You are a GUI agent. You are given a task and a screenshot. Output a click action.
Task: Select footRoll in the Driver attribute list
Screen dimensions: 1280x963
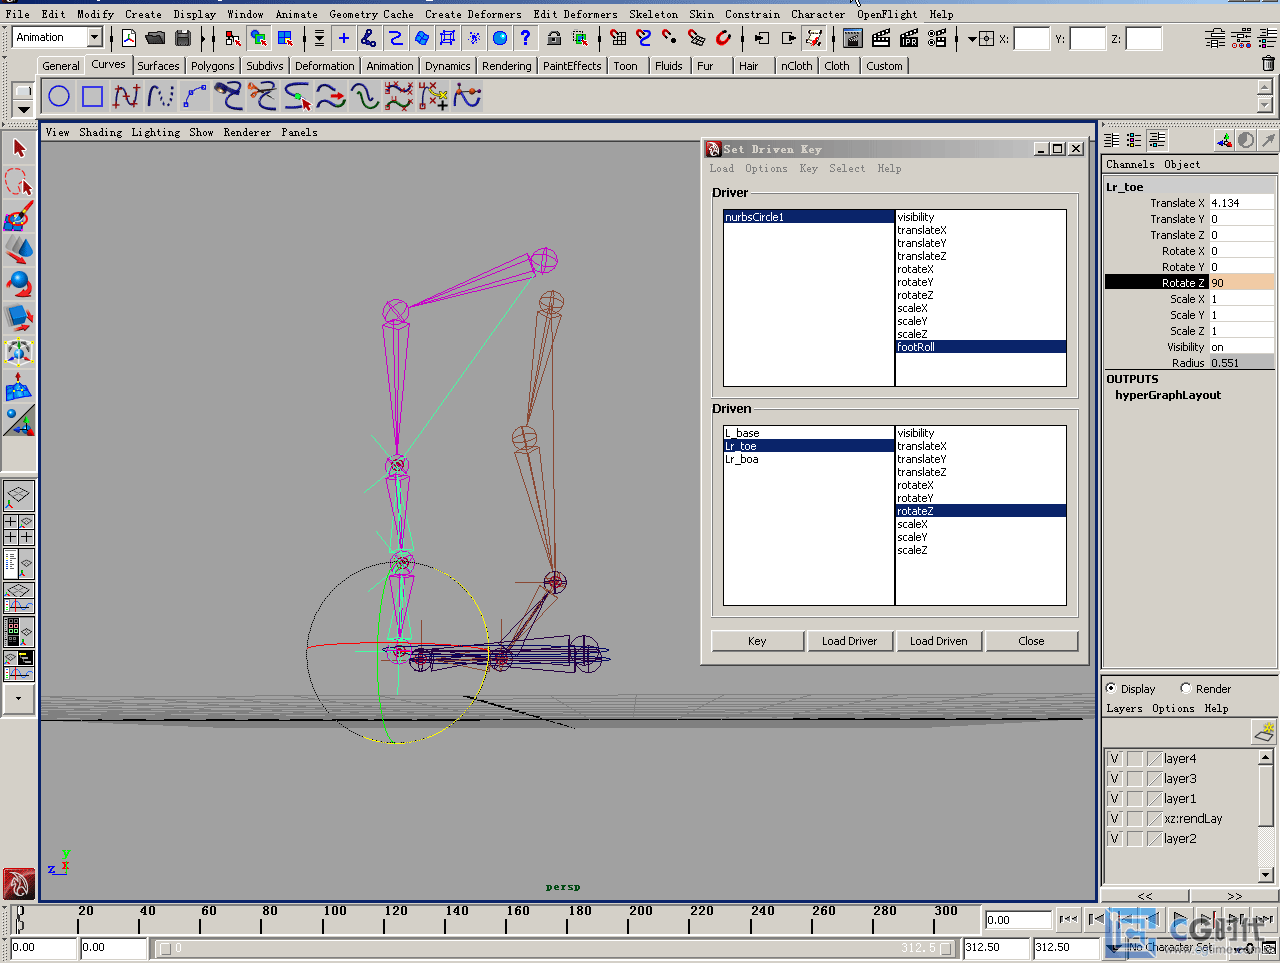pos(980,347)
